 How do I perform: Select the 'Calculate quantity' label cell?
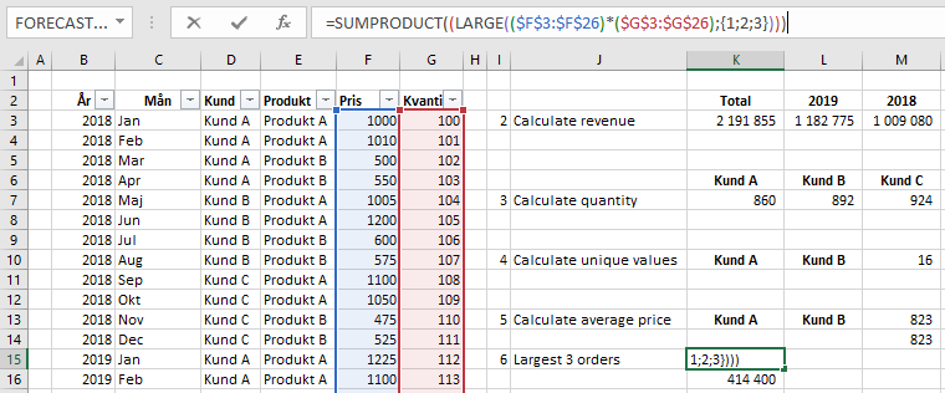click(x=598, y=200)
